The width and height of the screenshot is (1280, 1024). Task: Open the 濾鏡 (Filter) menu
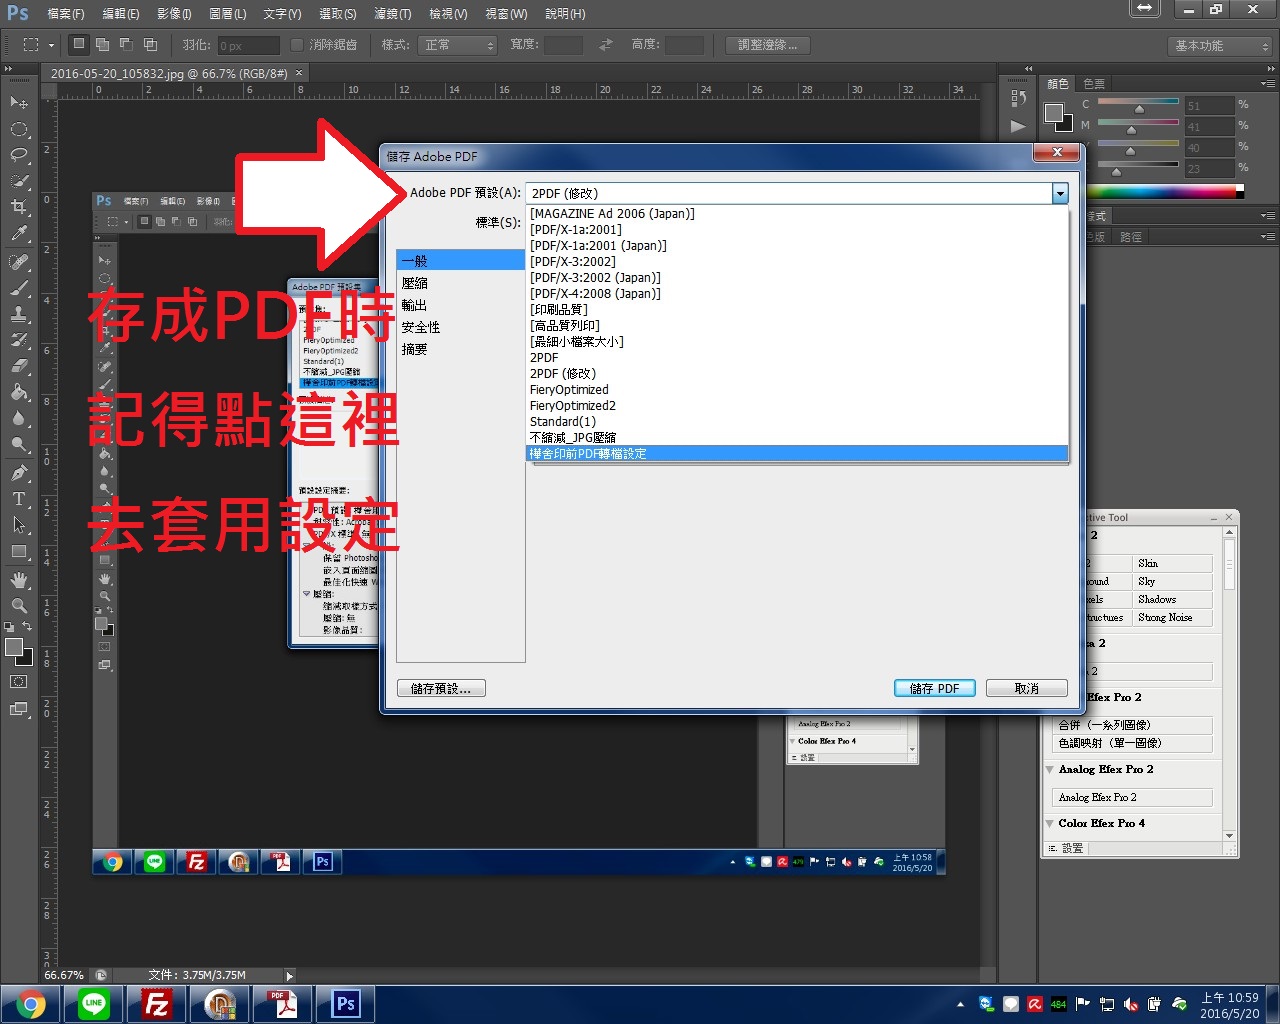[x=392, y=14]
